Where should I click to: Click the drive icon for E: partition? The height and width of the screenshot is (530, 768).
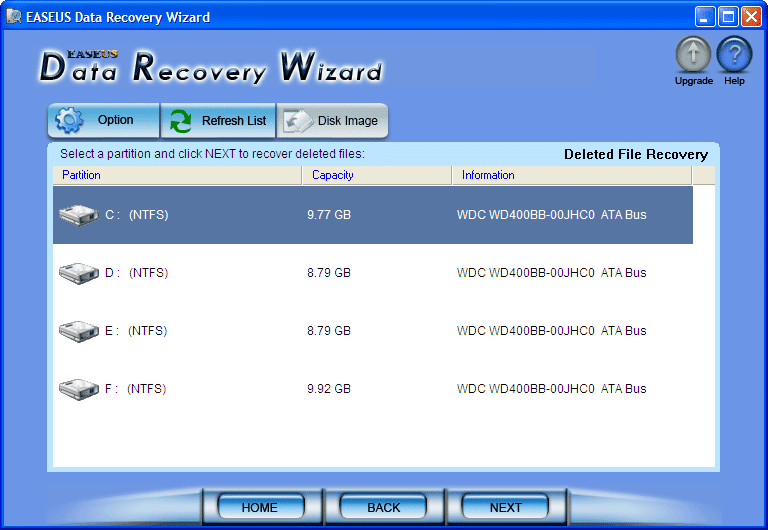(x=79, y=331)
